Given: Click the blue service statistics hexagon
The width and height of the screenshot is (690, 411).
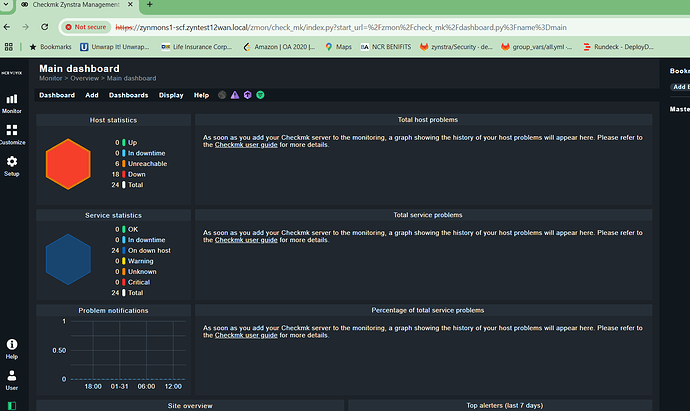Looking at the screenshot, I should (68, 260).
